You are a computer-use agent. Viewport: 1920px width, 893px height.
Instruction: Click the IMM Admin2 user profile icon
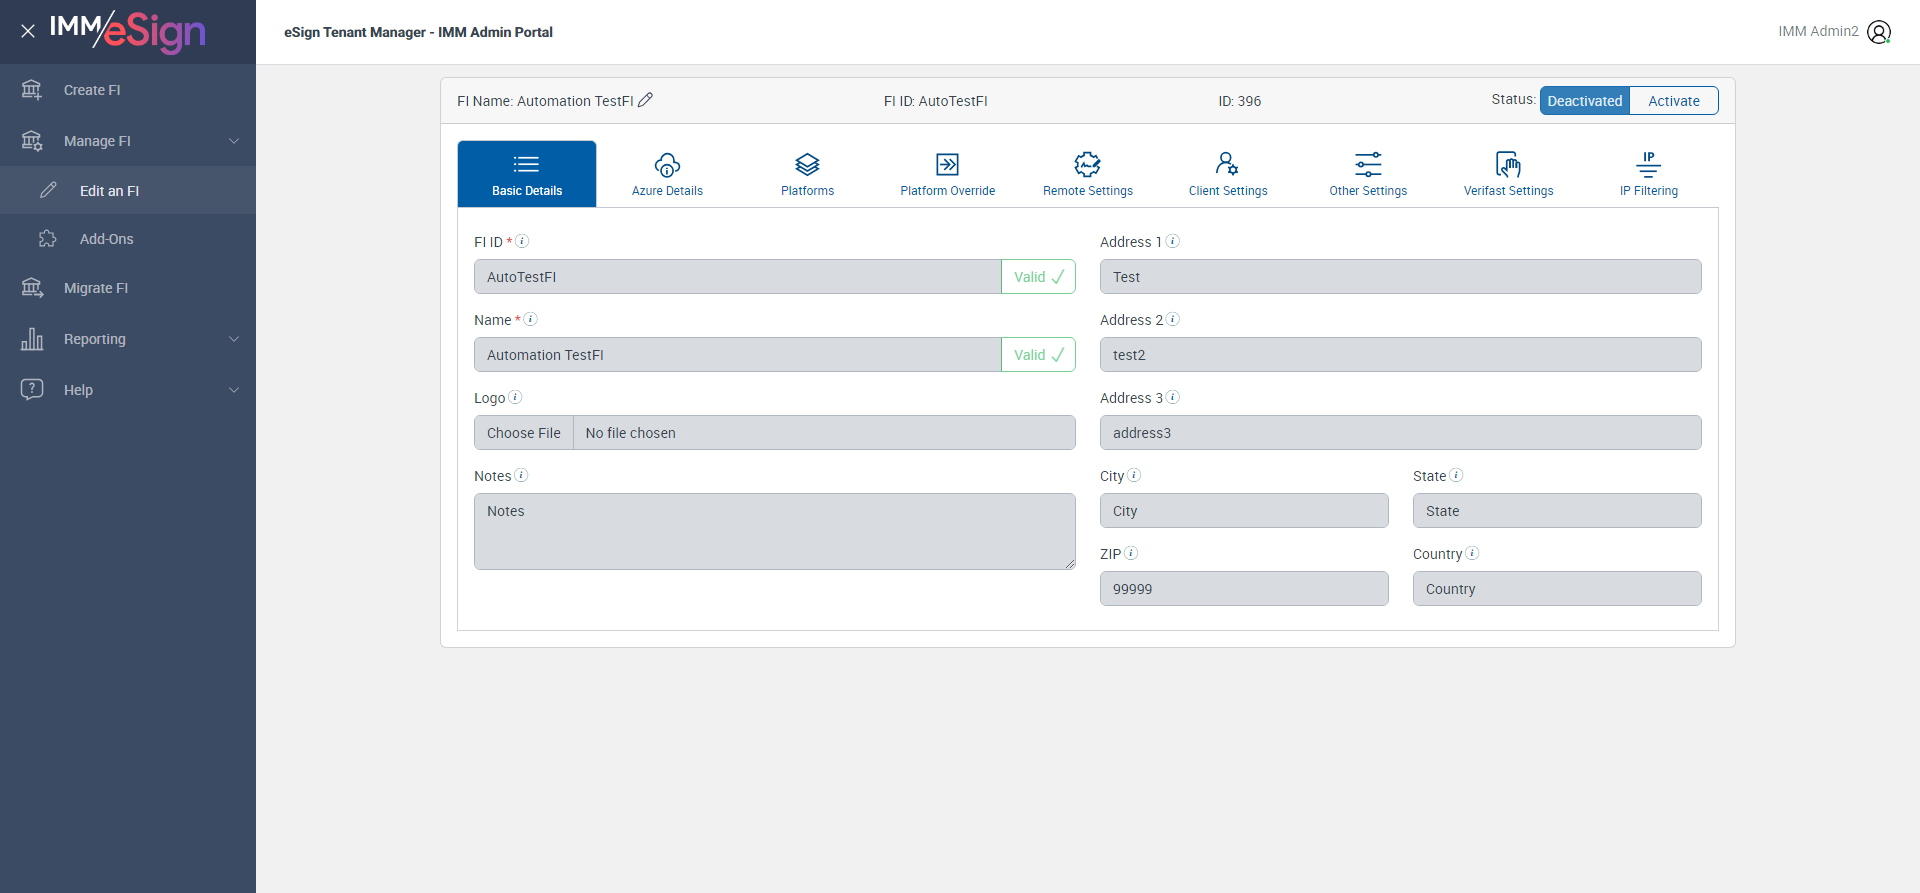coord(1879,32)
